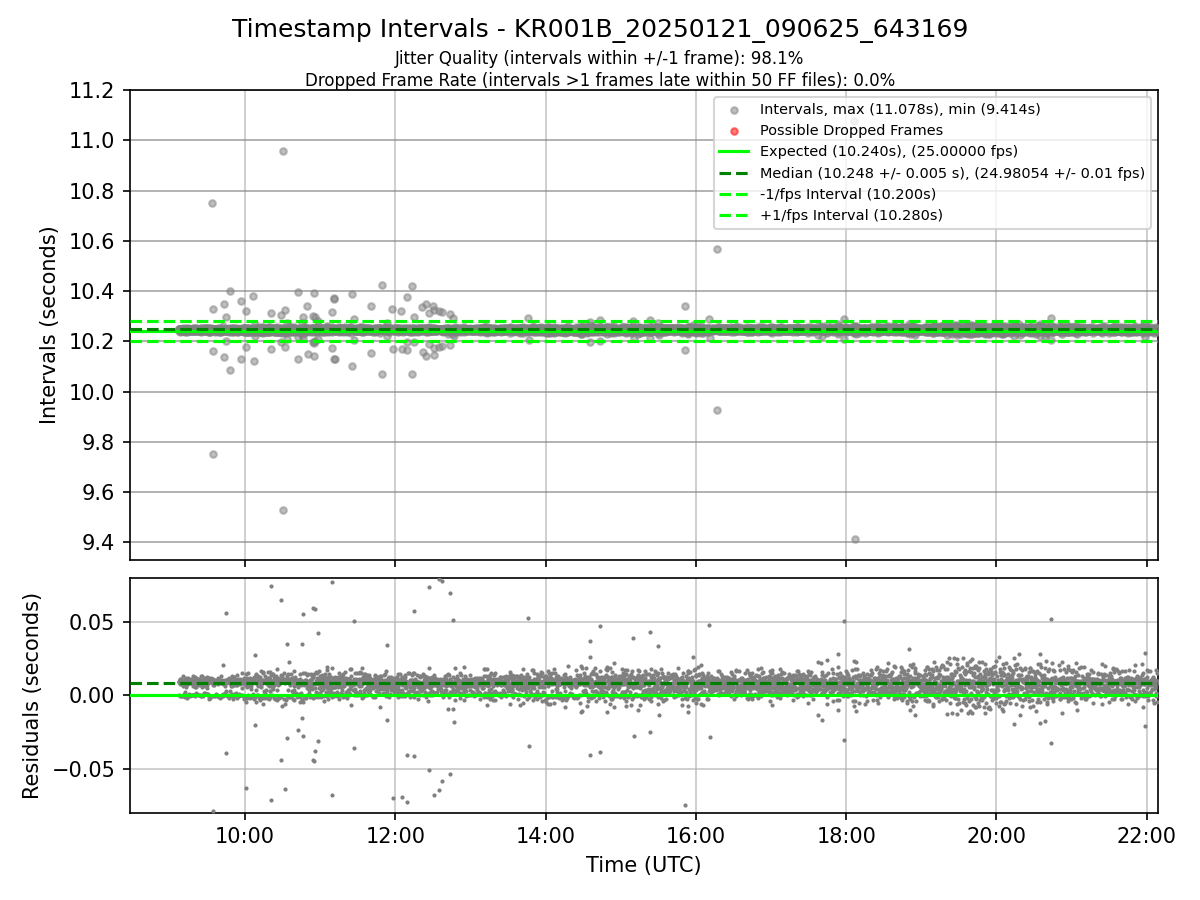Click the gray dot marker in the legend
This screenshot has width=1200, height=900.
pos(735,110)
